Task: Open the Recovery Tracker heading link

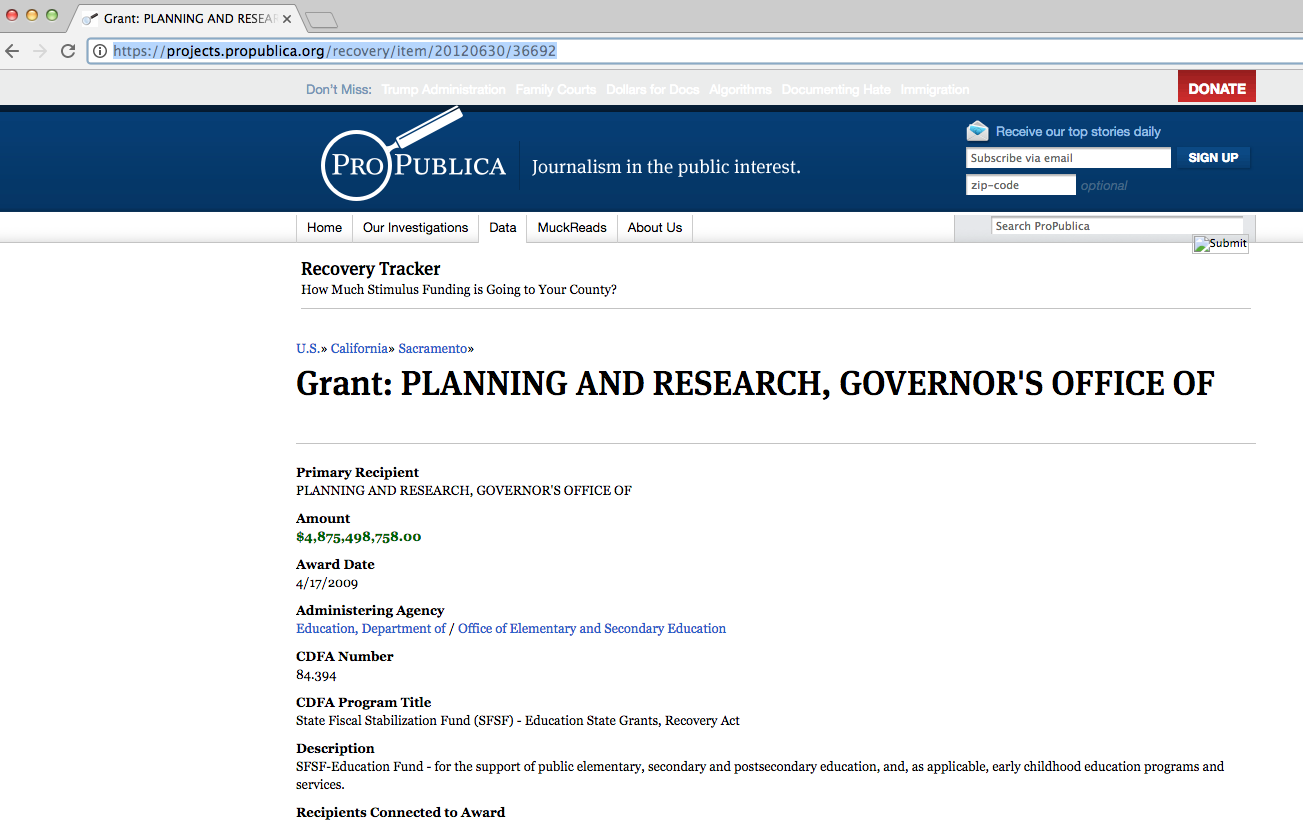Action: (x=370, y=269)
